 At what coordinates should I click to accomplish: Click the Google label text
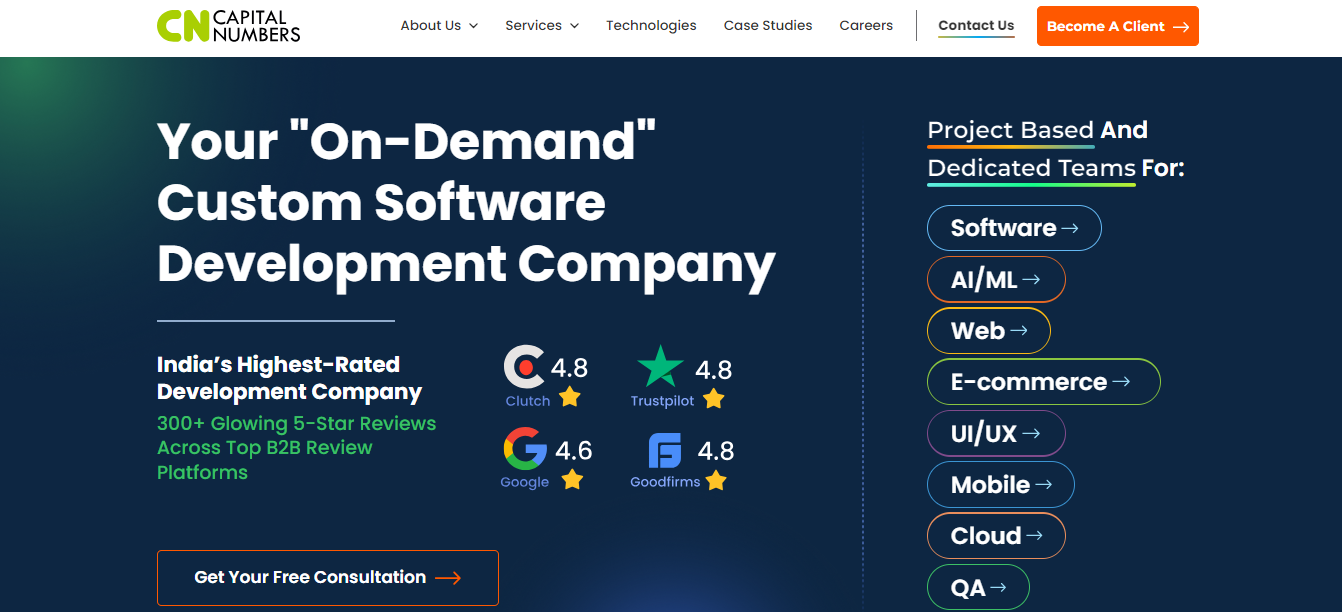525,482
